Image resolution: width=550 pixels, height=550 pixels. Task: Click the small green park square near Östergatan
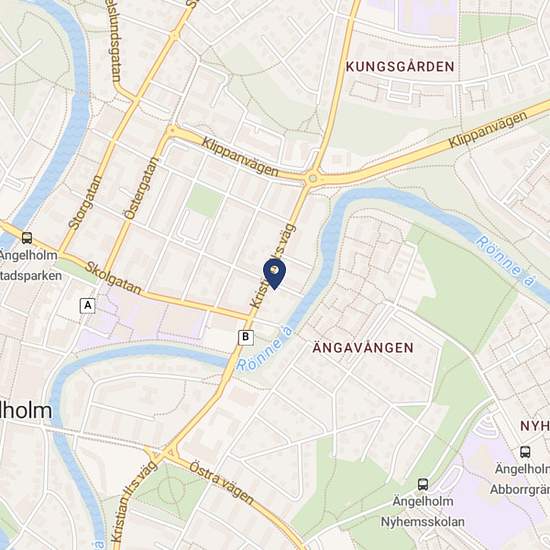[204, 200]
